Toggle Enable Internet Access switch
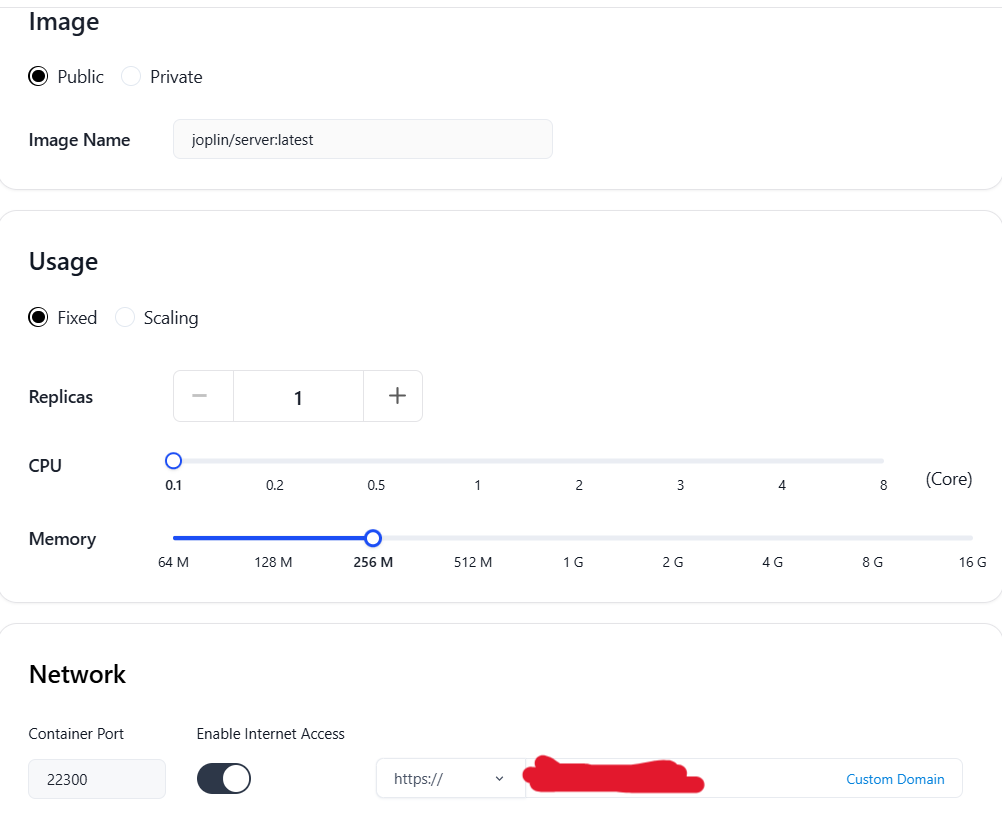This screenshot has height=822, width=1002. click(x=224, y=779)
